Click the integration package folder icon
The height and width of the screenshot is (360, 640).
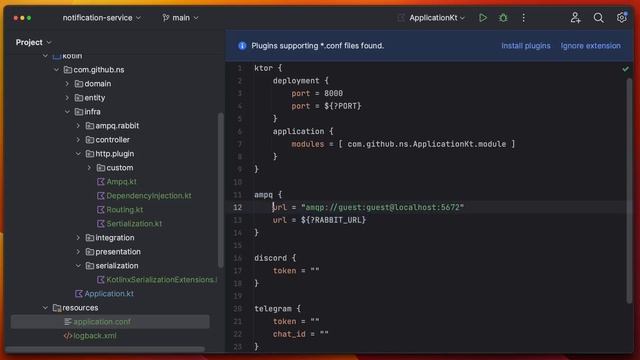coord(90,238)
